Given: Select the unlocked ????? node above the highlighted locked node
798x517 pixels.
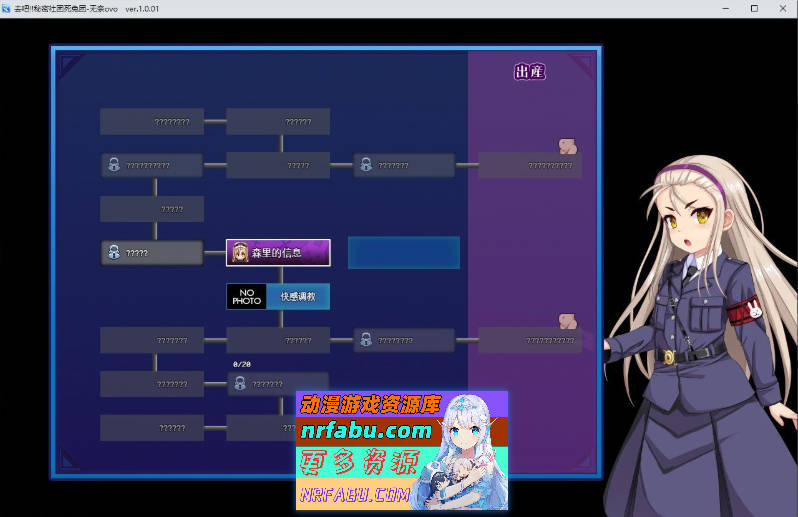Looking at the screenshot, I should (152, 209).
